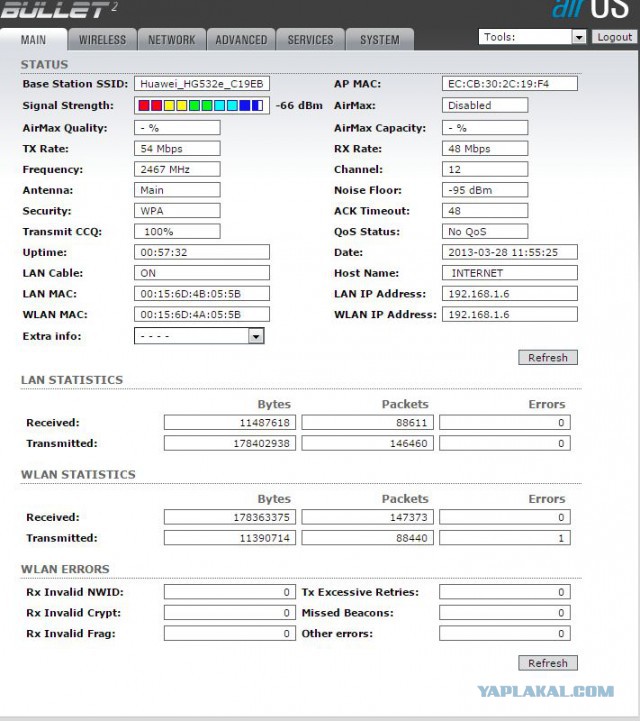The height and width of the screenshot is (721, 640).
Task: Switch to the MAIN tab
Action: point(34,40)
